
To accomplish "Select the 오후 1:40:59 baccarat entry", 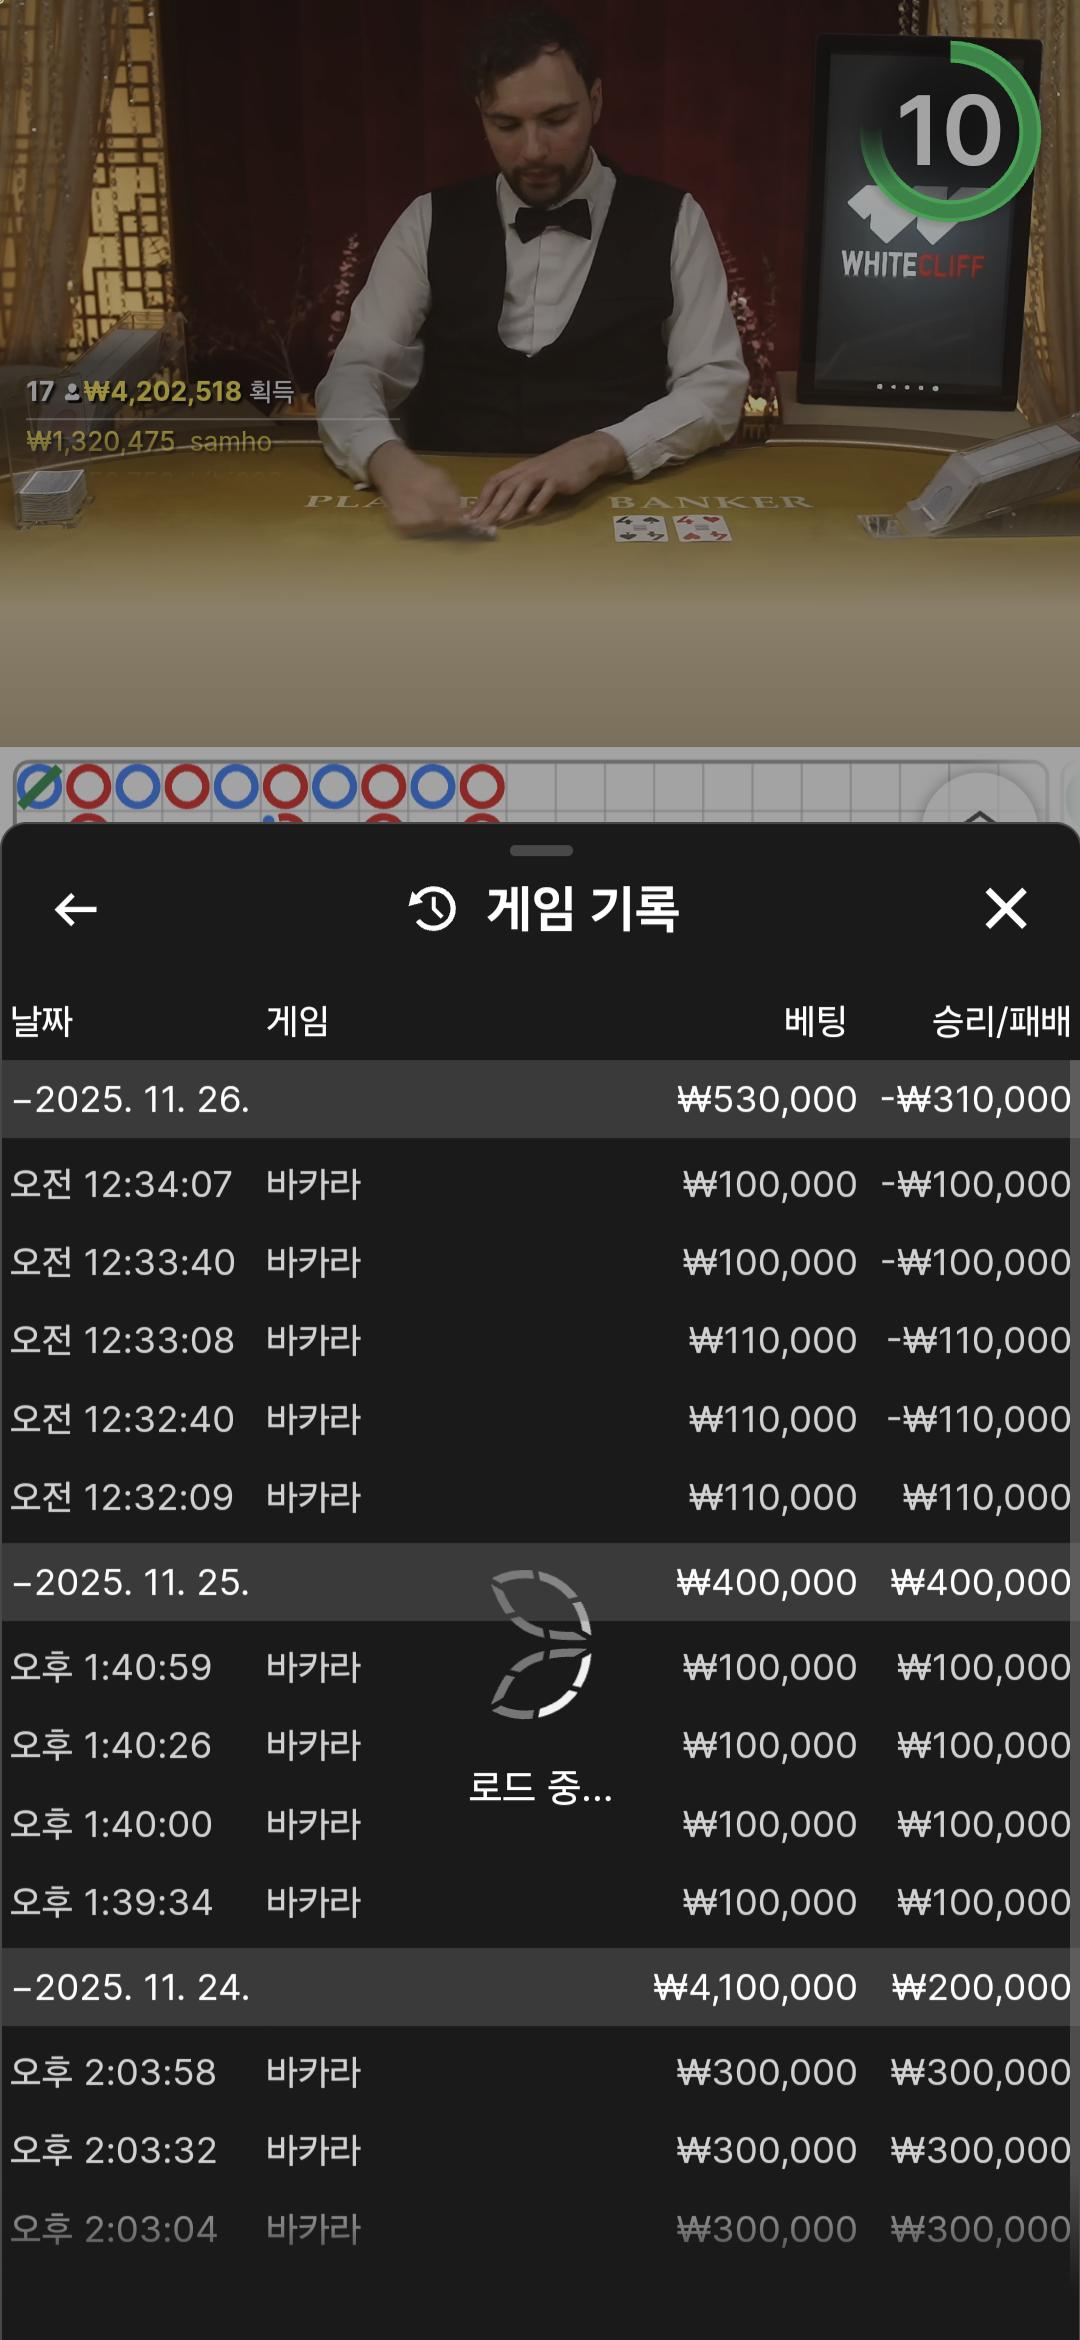I will (540, 1667).
